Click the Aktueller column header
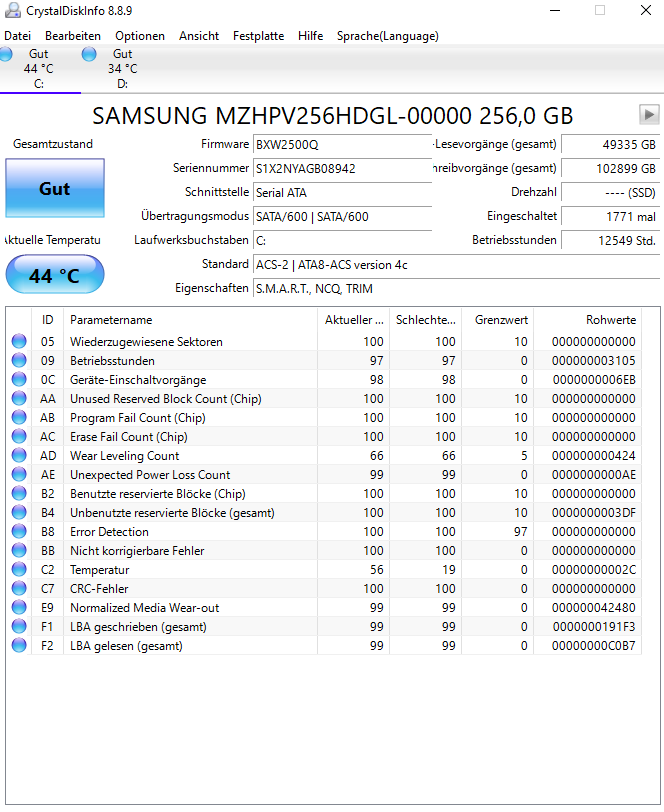Screen dimensions: 664x812 click(x=354, y=320)
